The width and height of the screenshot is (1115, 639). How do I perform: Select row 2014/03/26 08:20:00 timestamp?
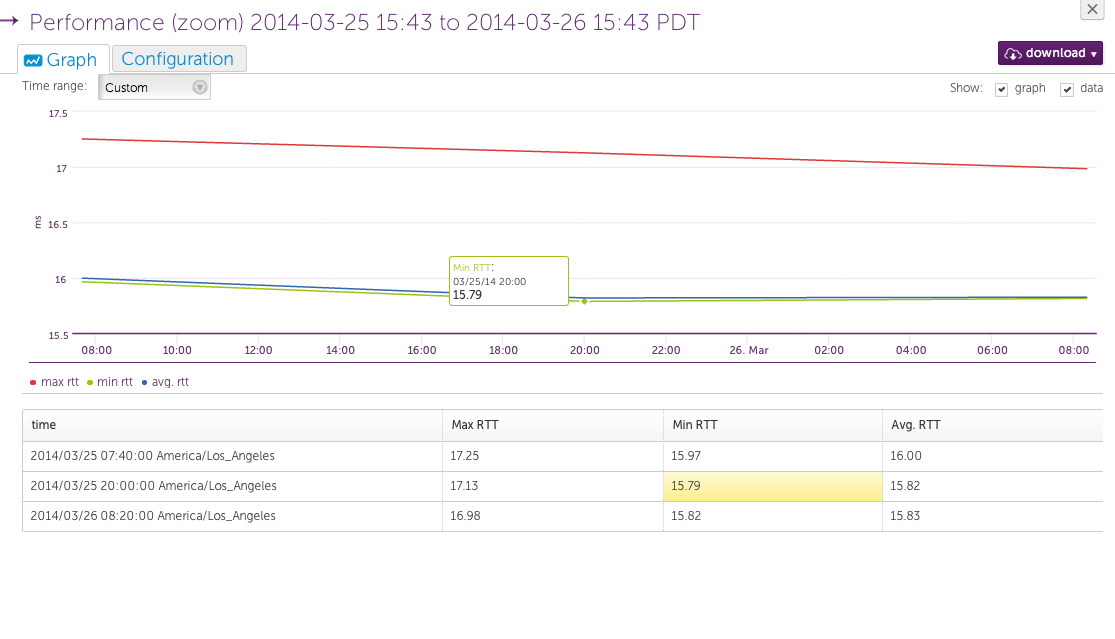[153, 516]
